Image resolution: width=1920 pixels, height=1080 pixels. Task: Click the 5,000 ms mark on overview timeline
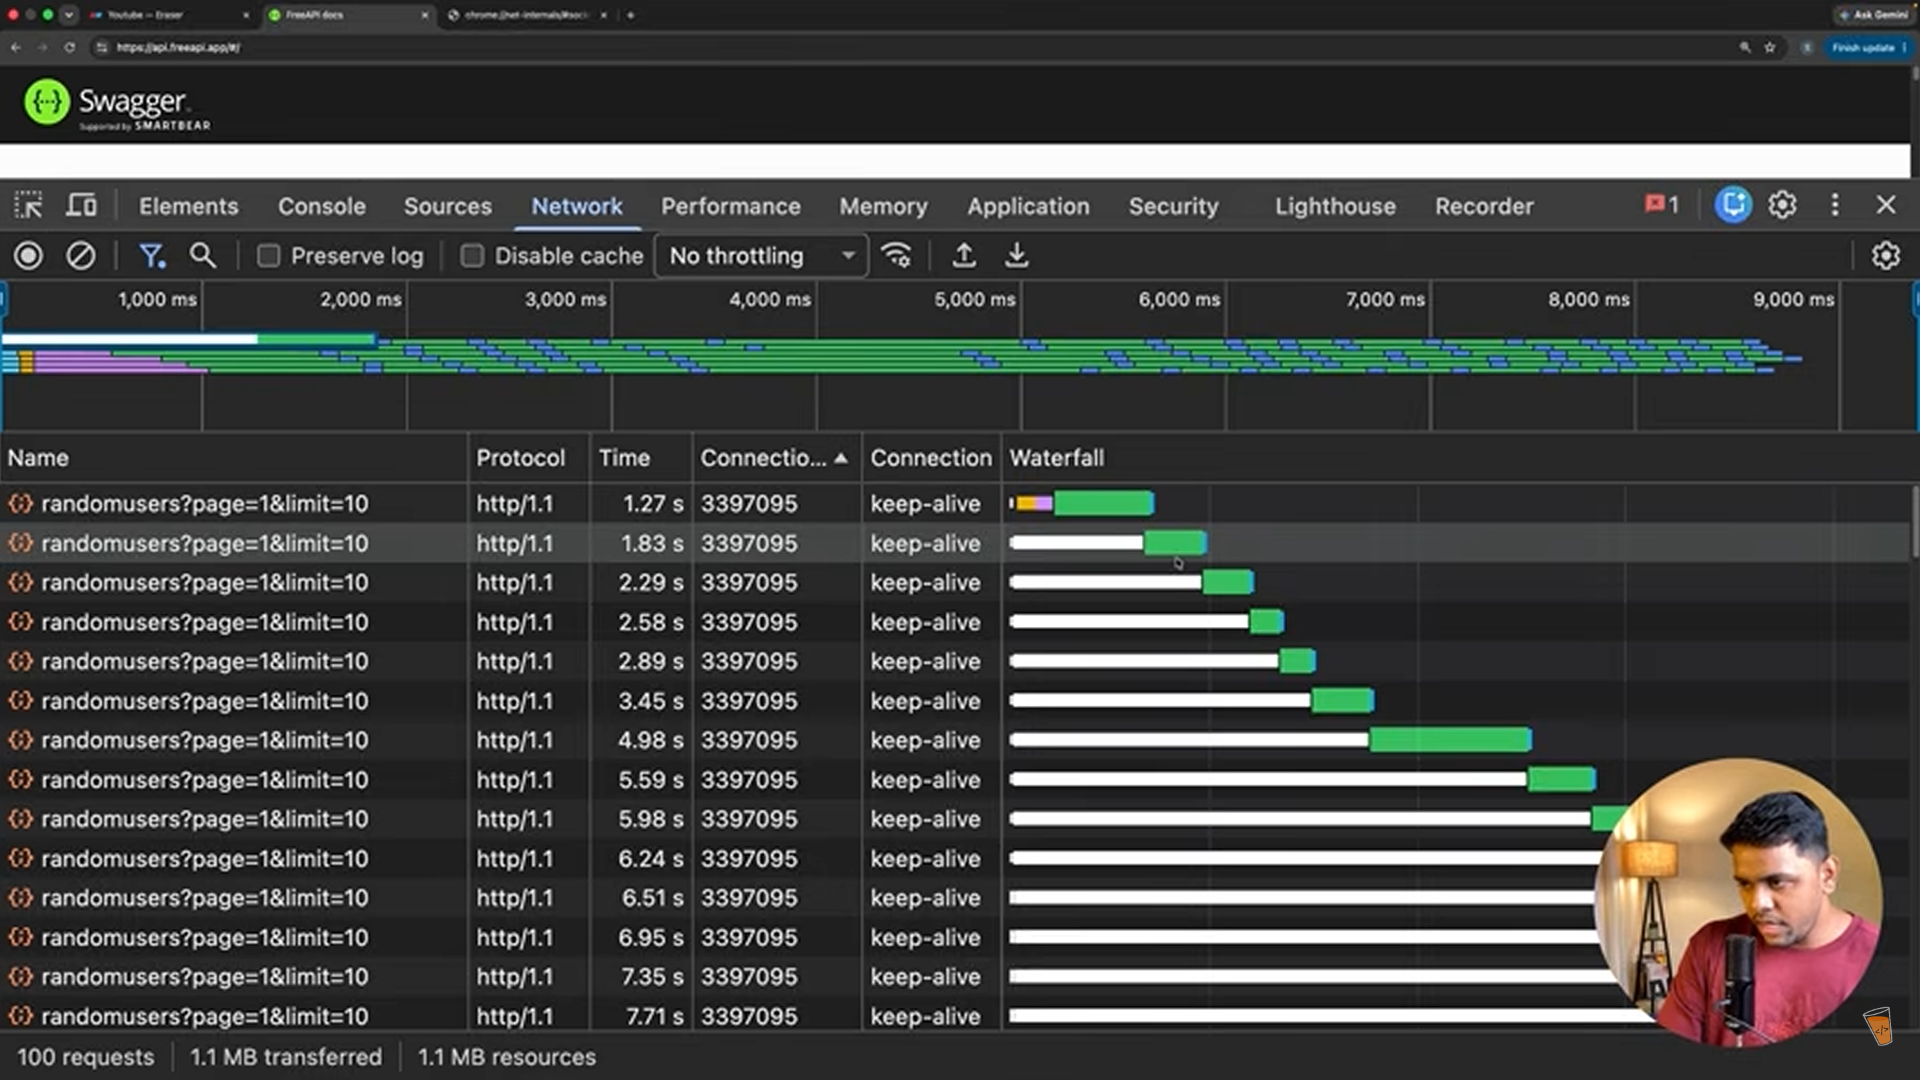click(x=974, y=300)
